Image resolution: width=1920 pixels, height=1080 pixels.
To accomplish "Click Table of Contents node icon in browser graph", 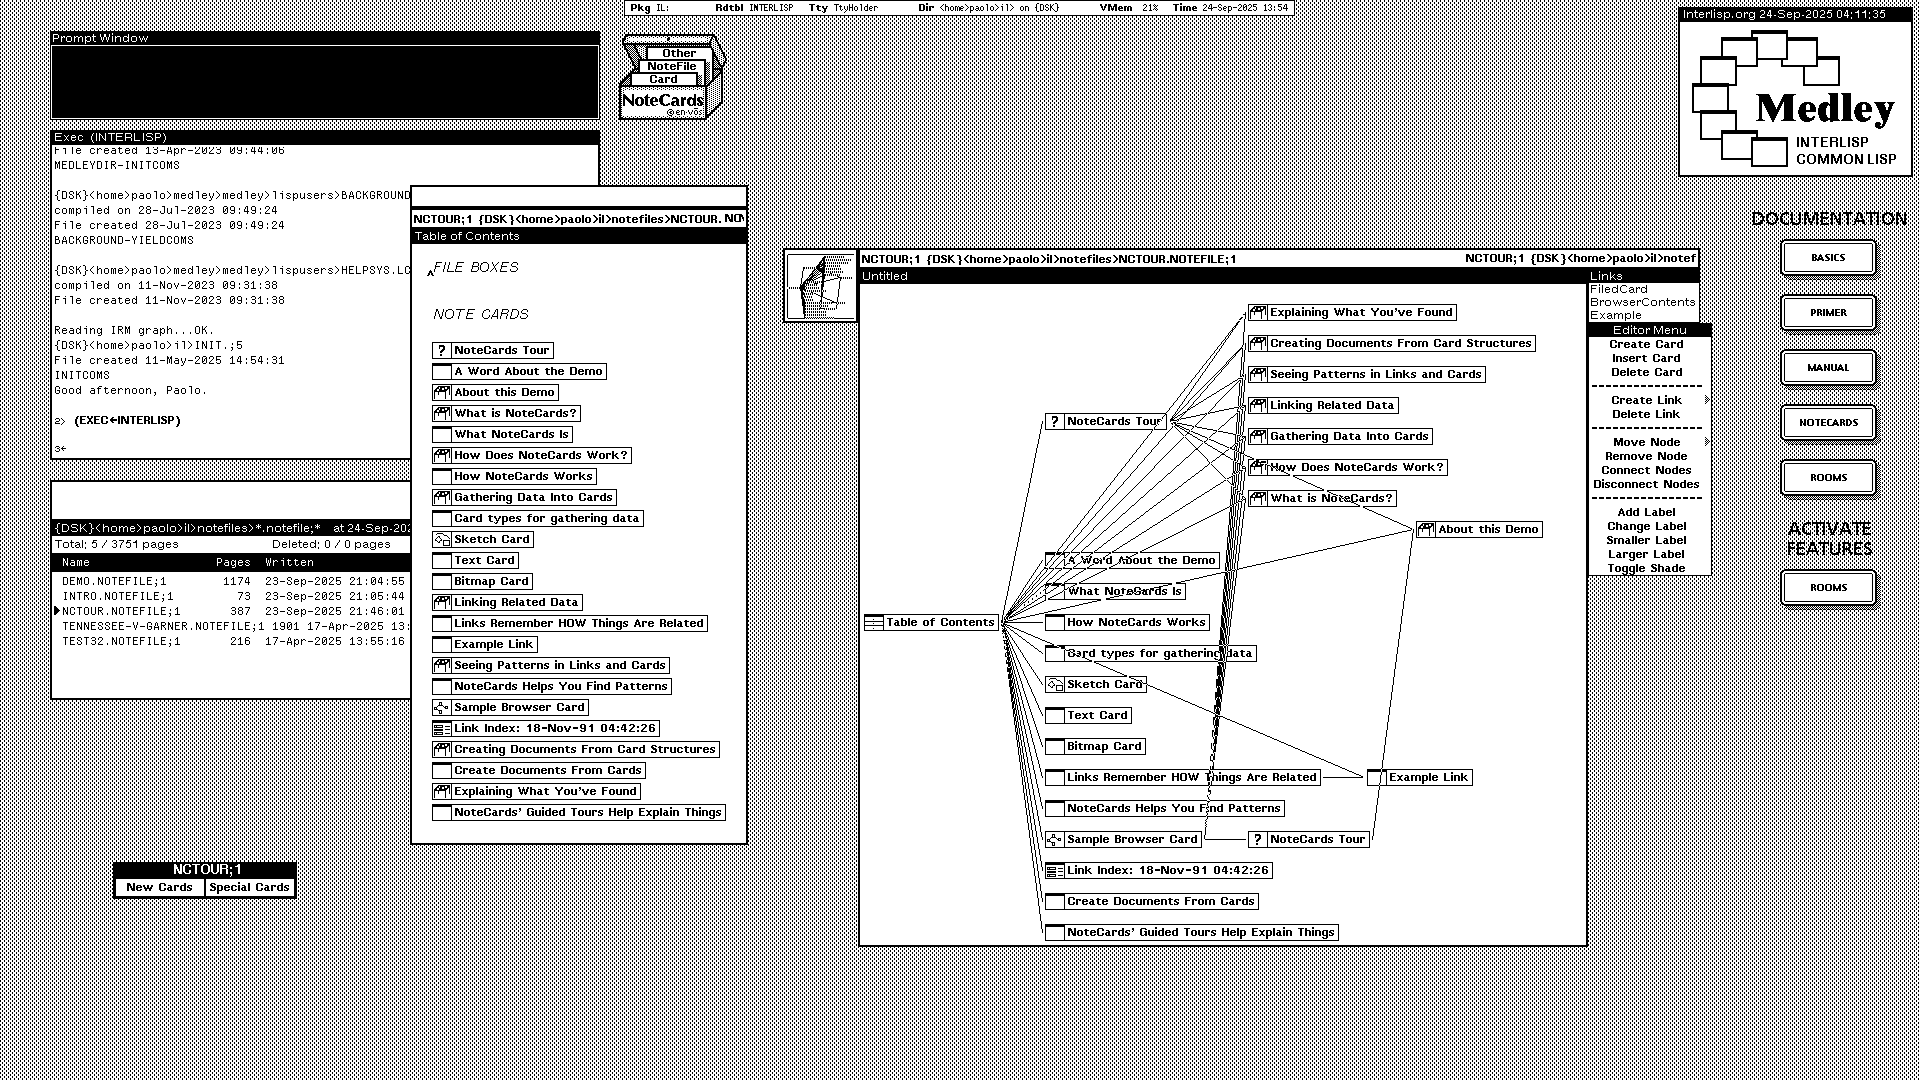I will [874, 622].
